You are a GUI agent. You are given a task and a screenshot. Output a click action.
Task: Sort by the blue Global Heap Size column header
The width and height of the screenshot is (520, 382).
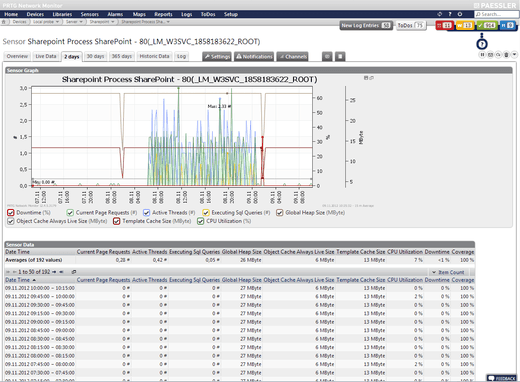242,280
